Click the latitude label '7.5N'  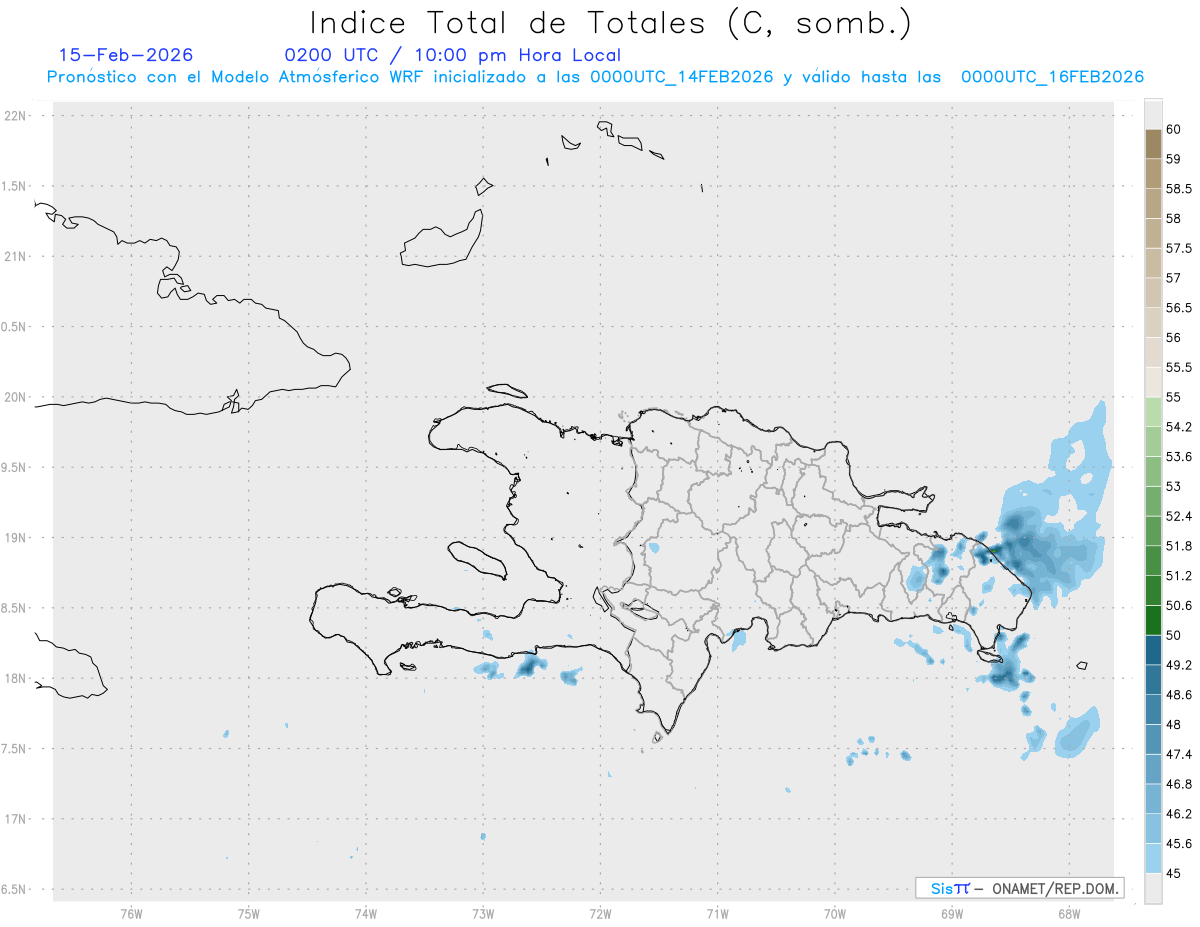click(x=15, y=749)
